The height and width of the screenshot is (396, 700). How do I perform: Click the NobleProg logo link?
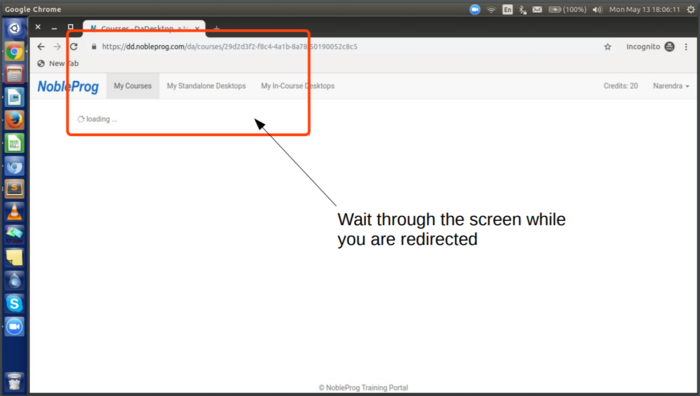click(x=68, y=86)
